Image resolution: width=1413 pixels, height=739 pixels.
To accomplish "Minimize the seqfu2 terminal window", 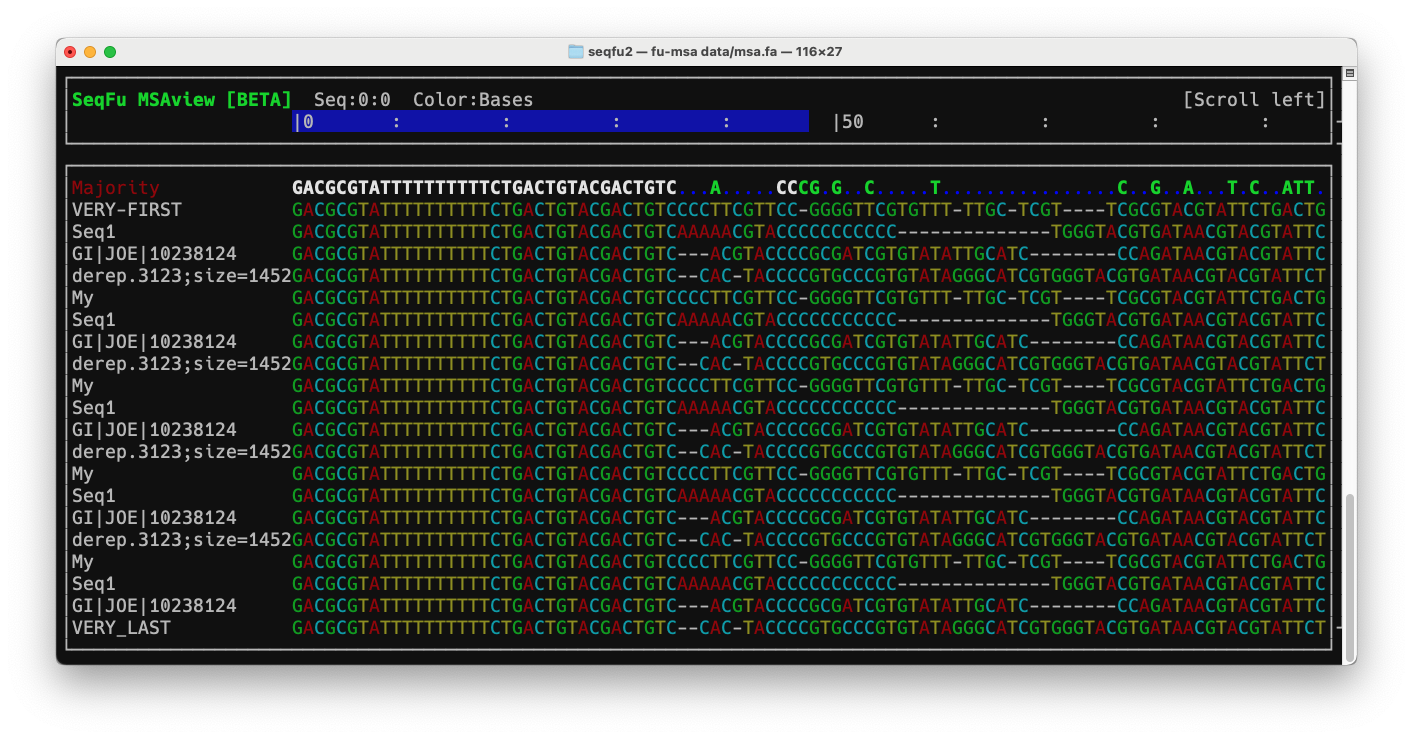I will click(x=90, y=51).
